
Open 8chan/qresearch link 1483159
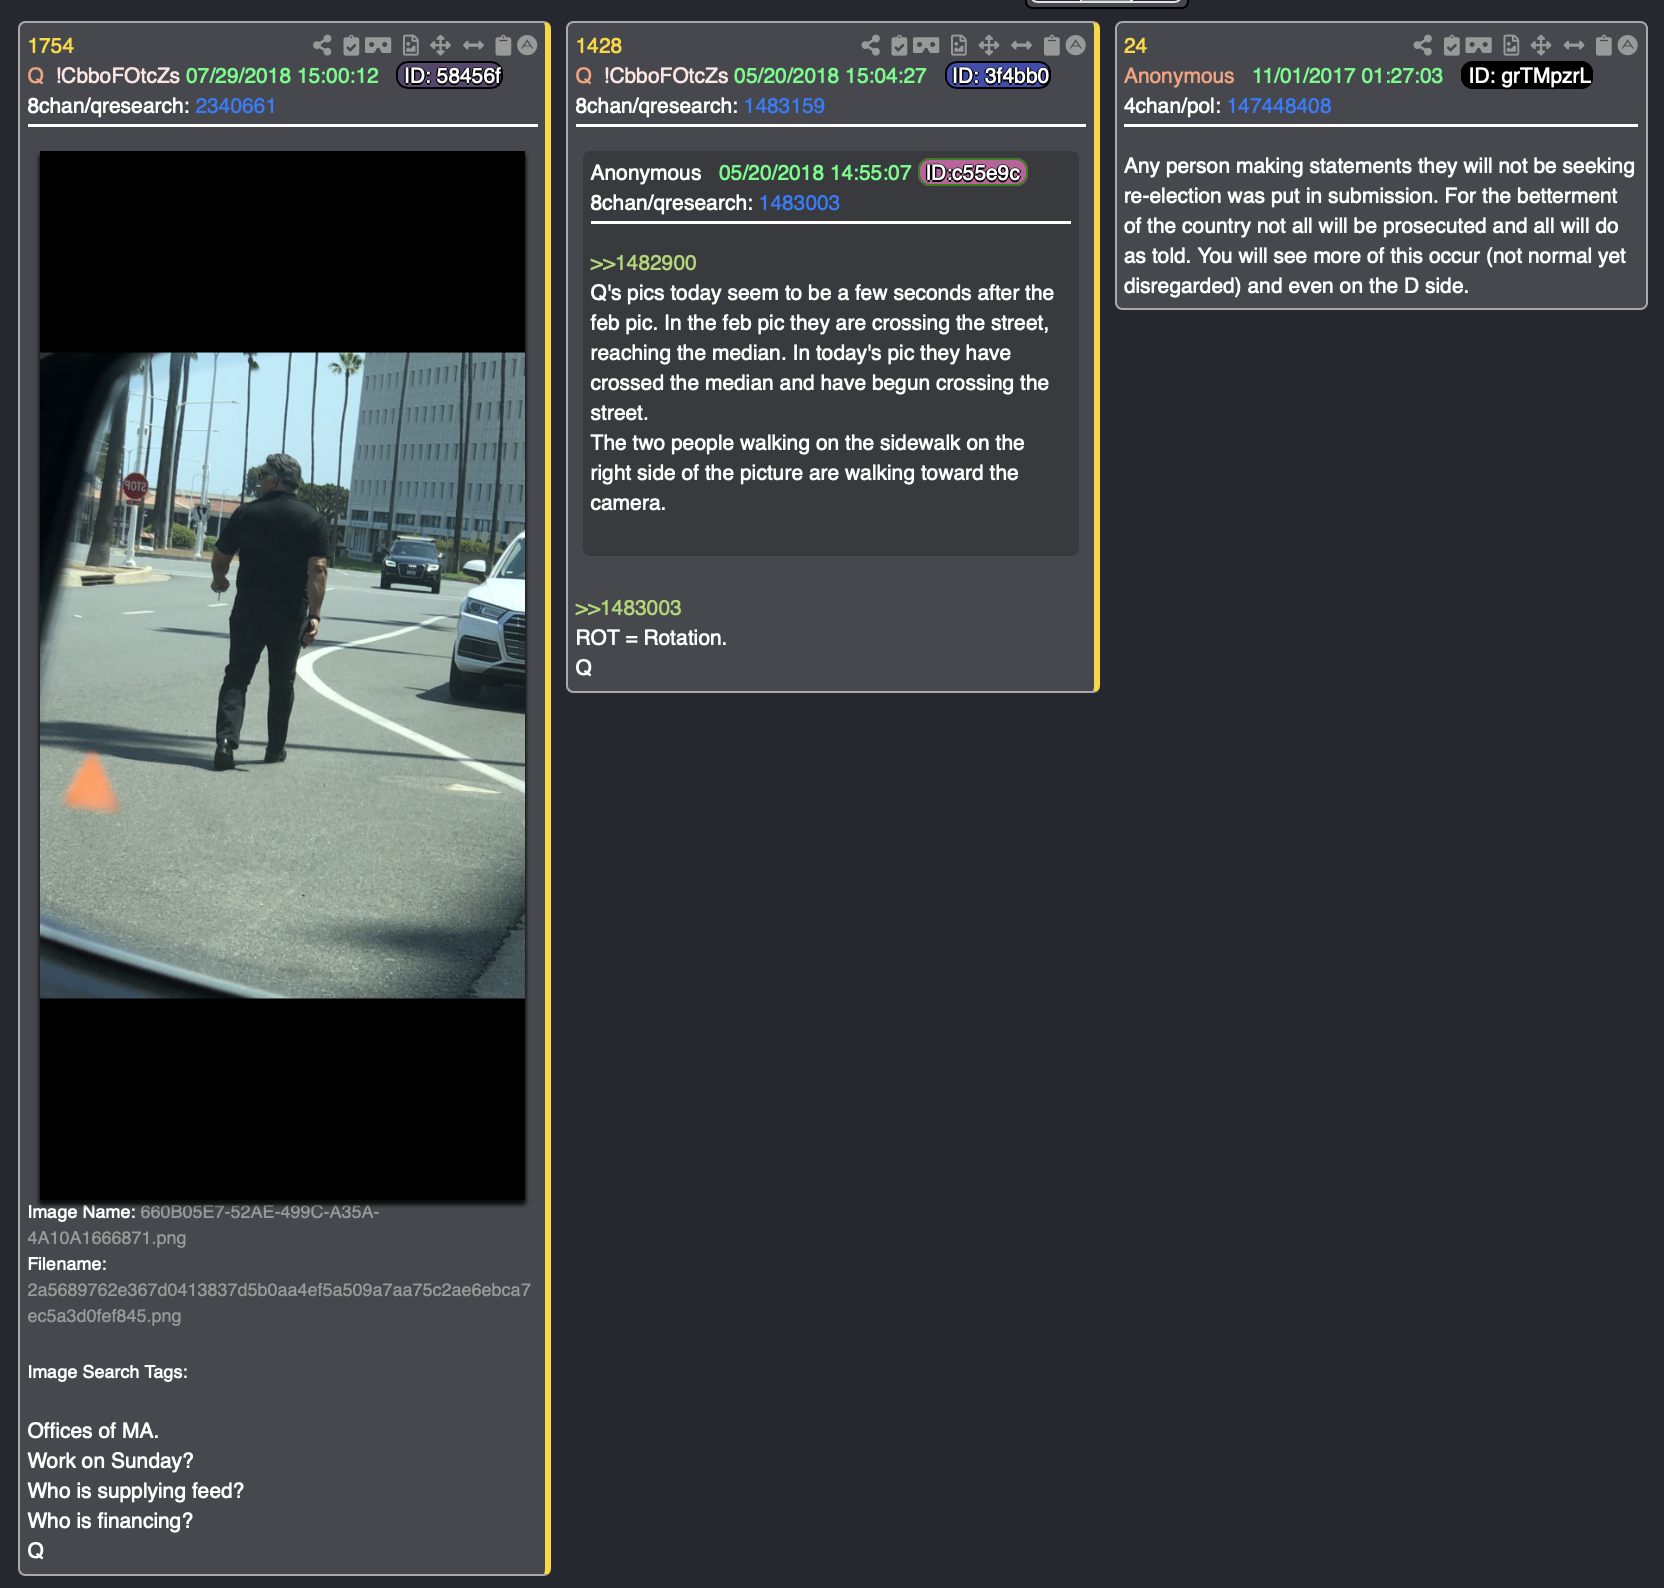784,106
